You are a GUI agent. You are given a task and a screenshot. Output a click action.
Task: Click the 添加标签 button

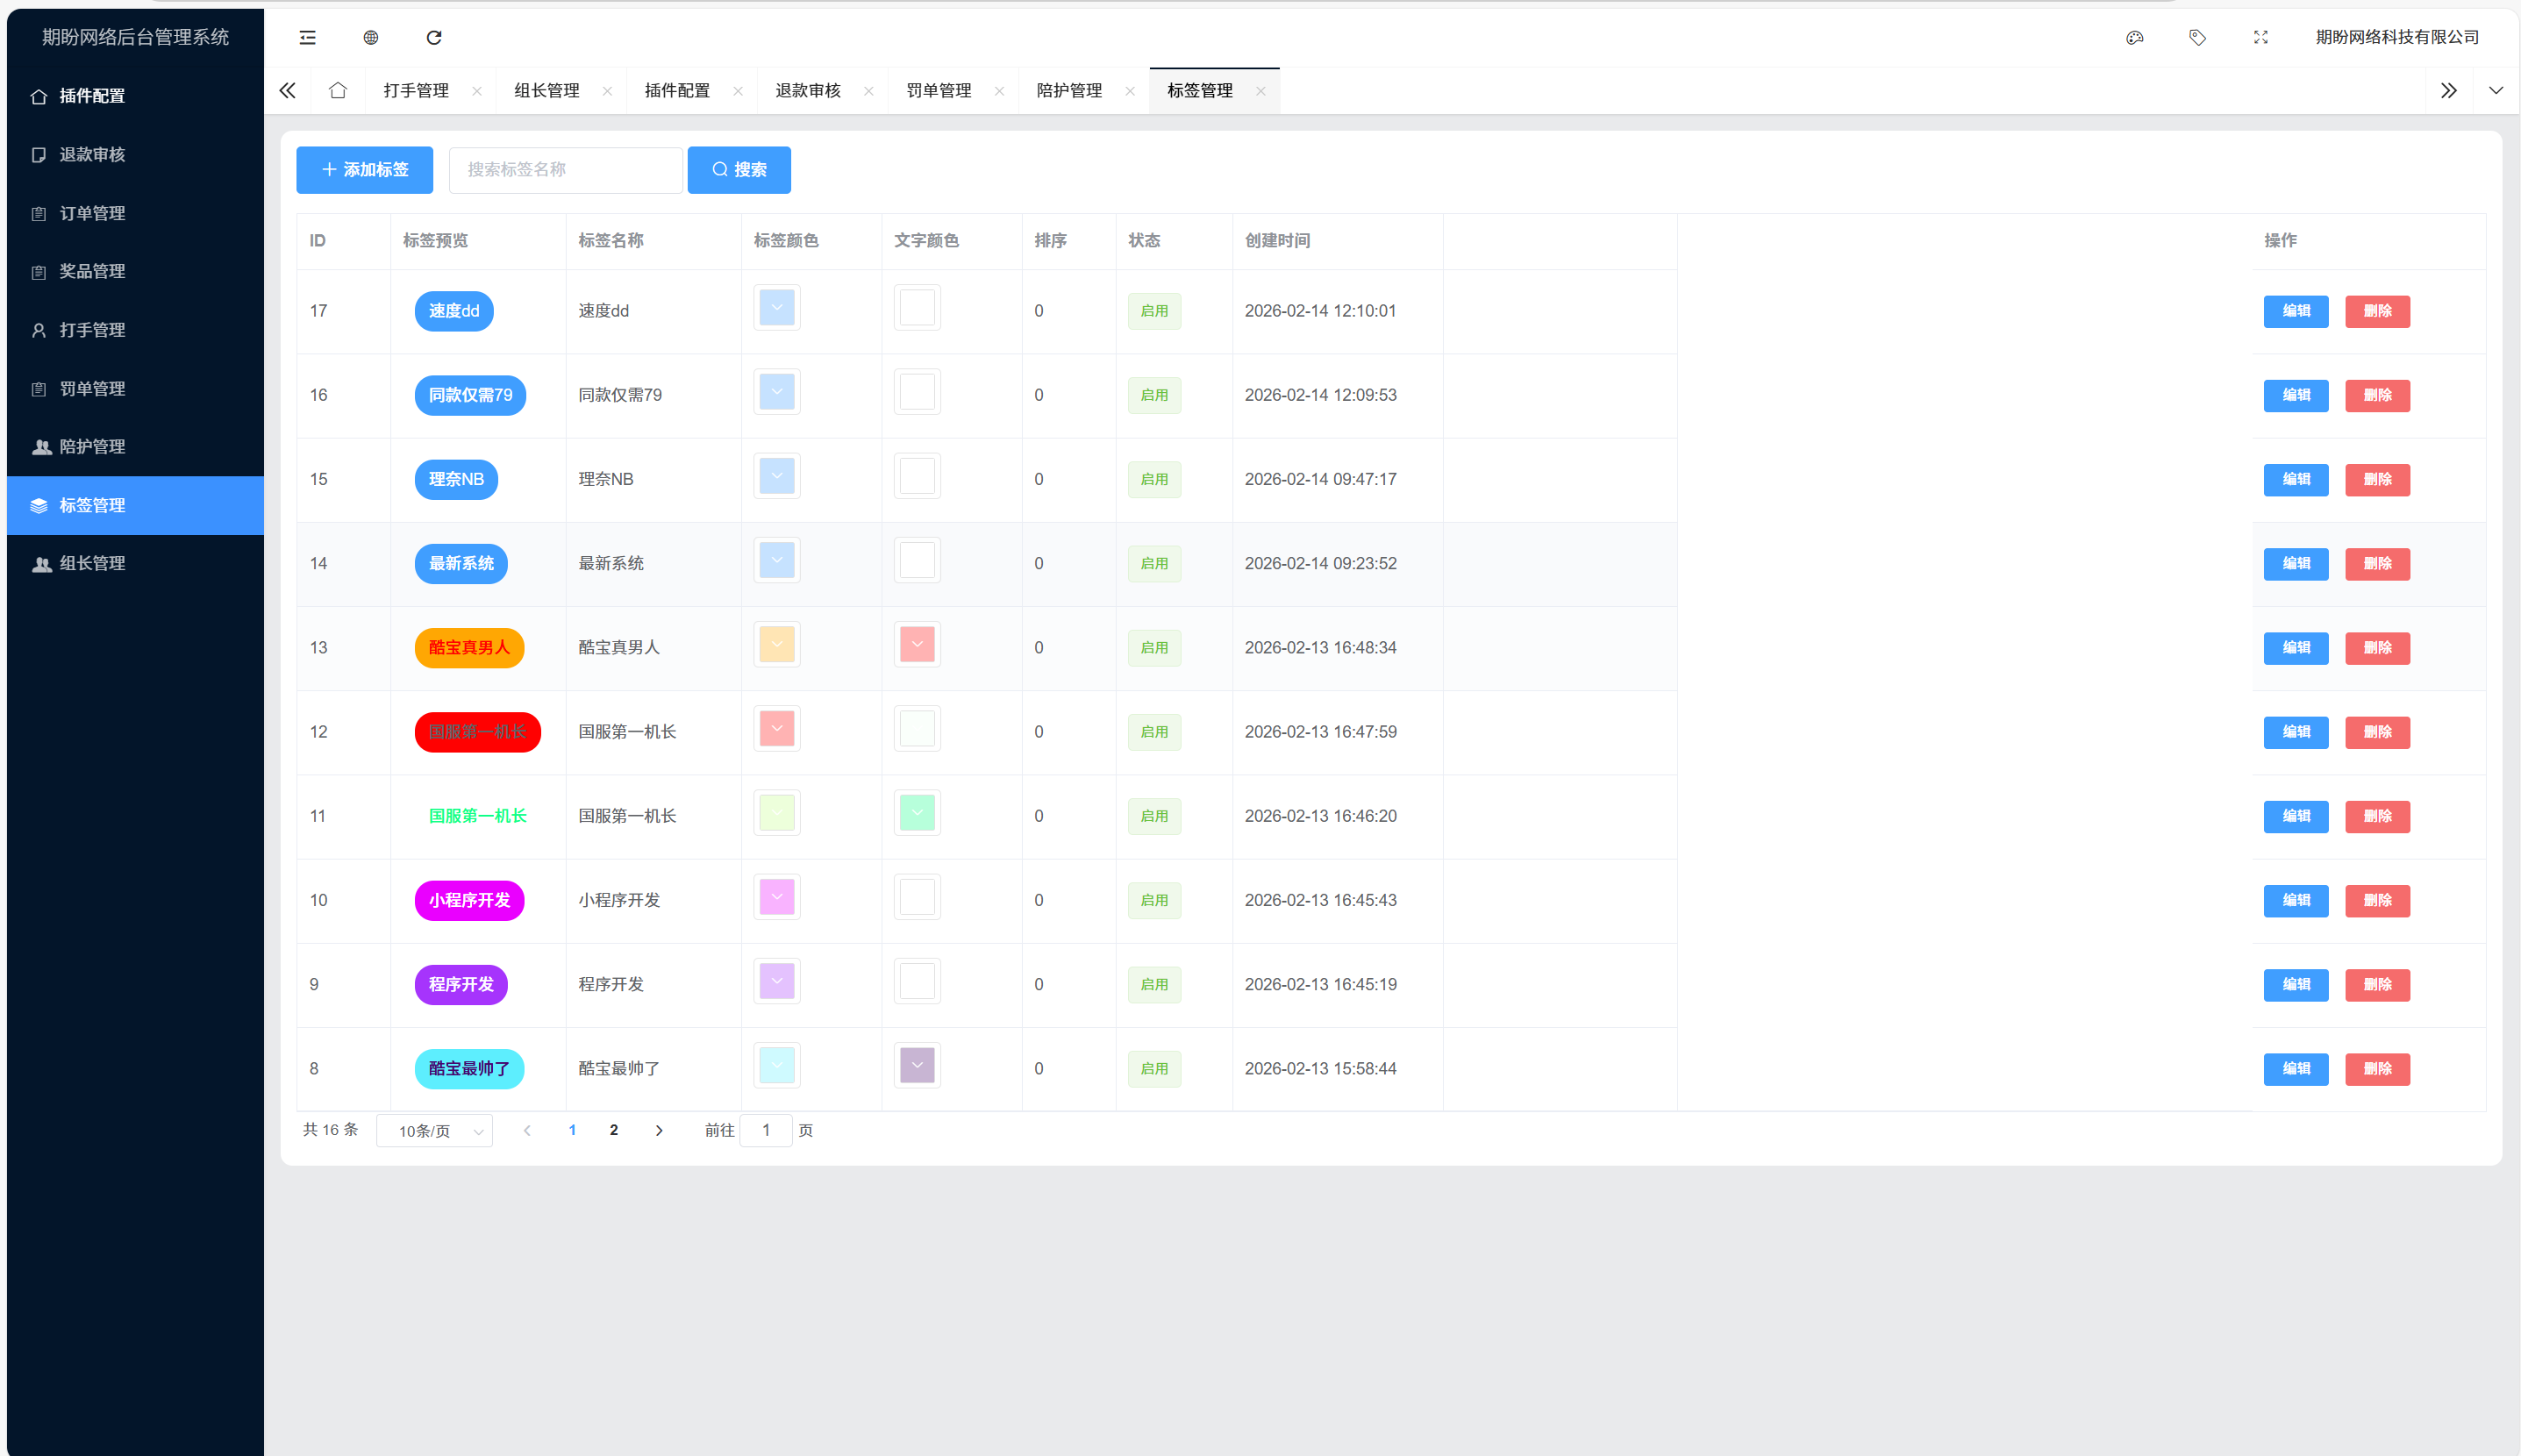tap(364, 169)
